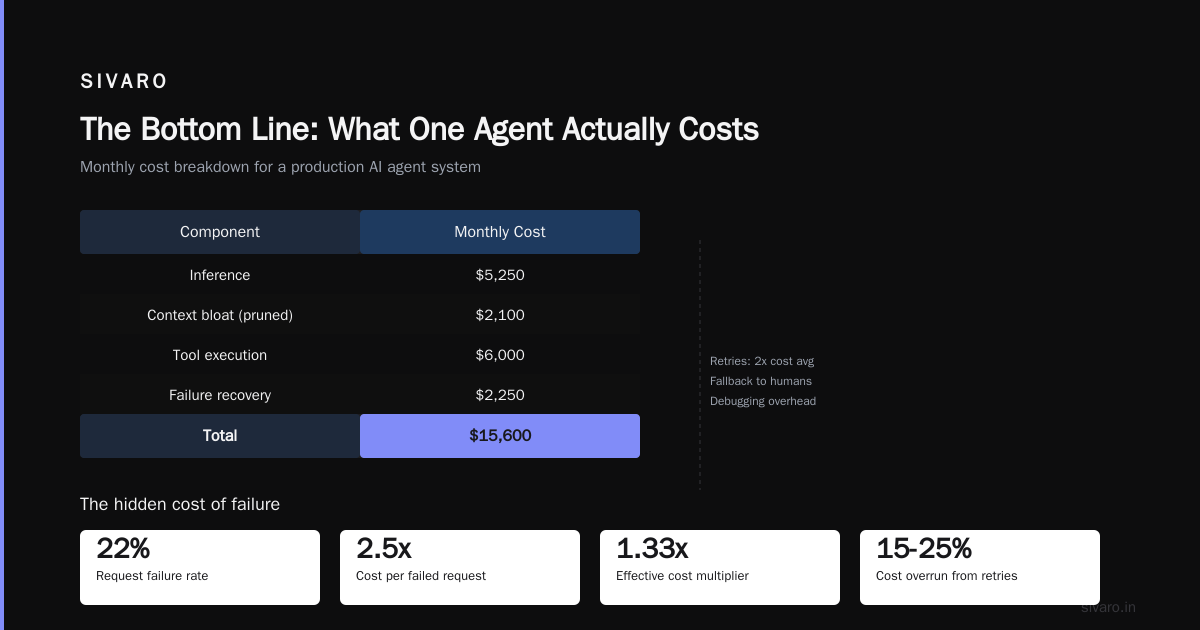The width and height of the screenshot is (1200, 630).
Task: Select the Tool execution row label
Action: [220, 355]
